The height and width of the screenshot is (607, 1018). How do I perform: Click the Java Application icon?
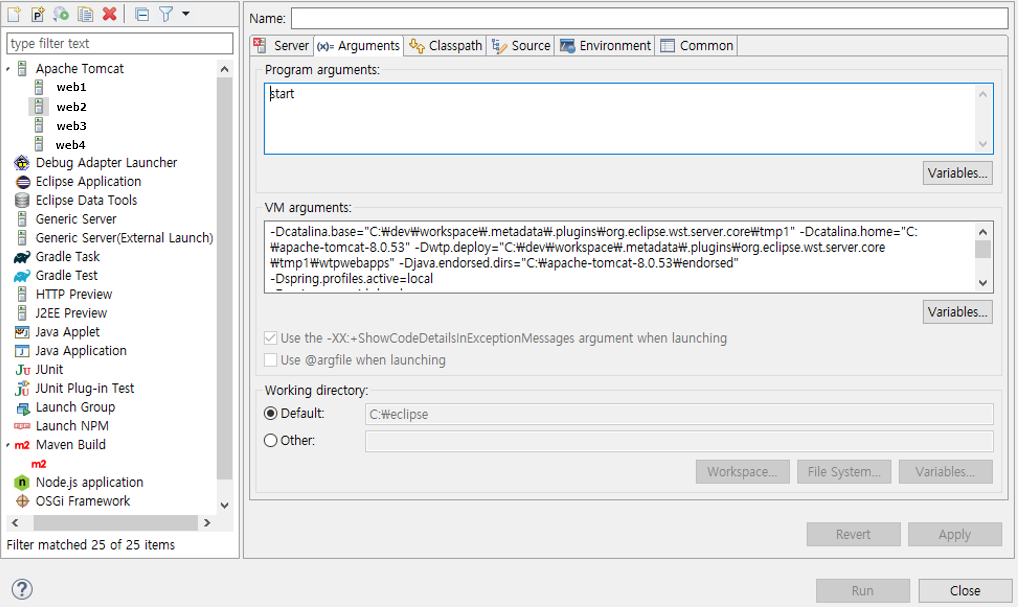coord(22,351)
